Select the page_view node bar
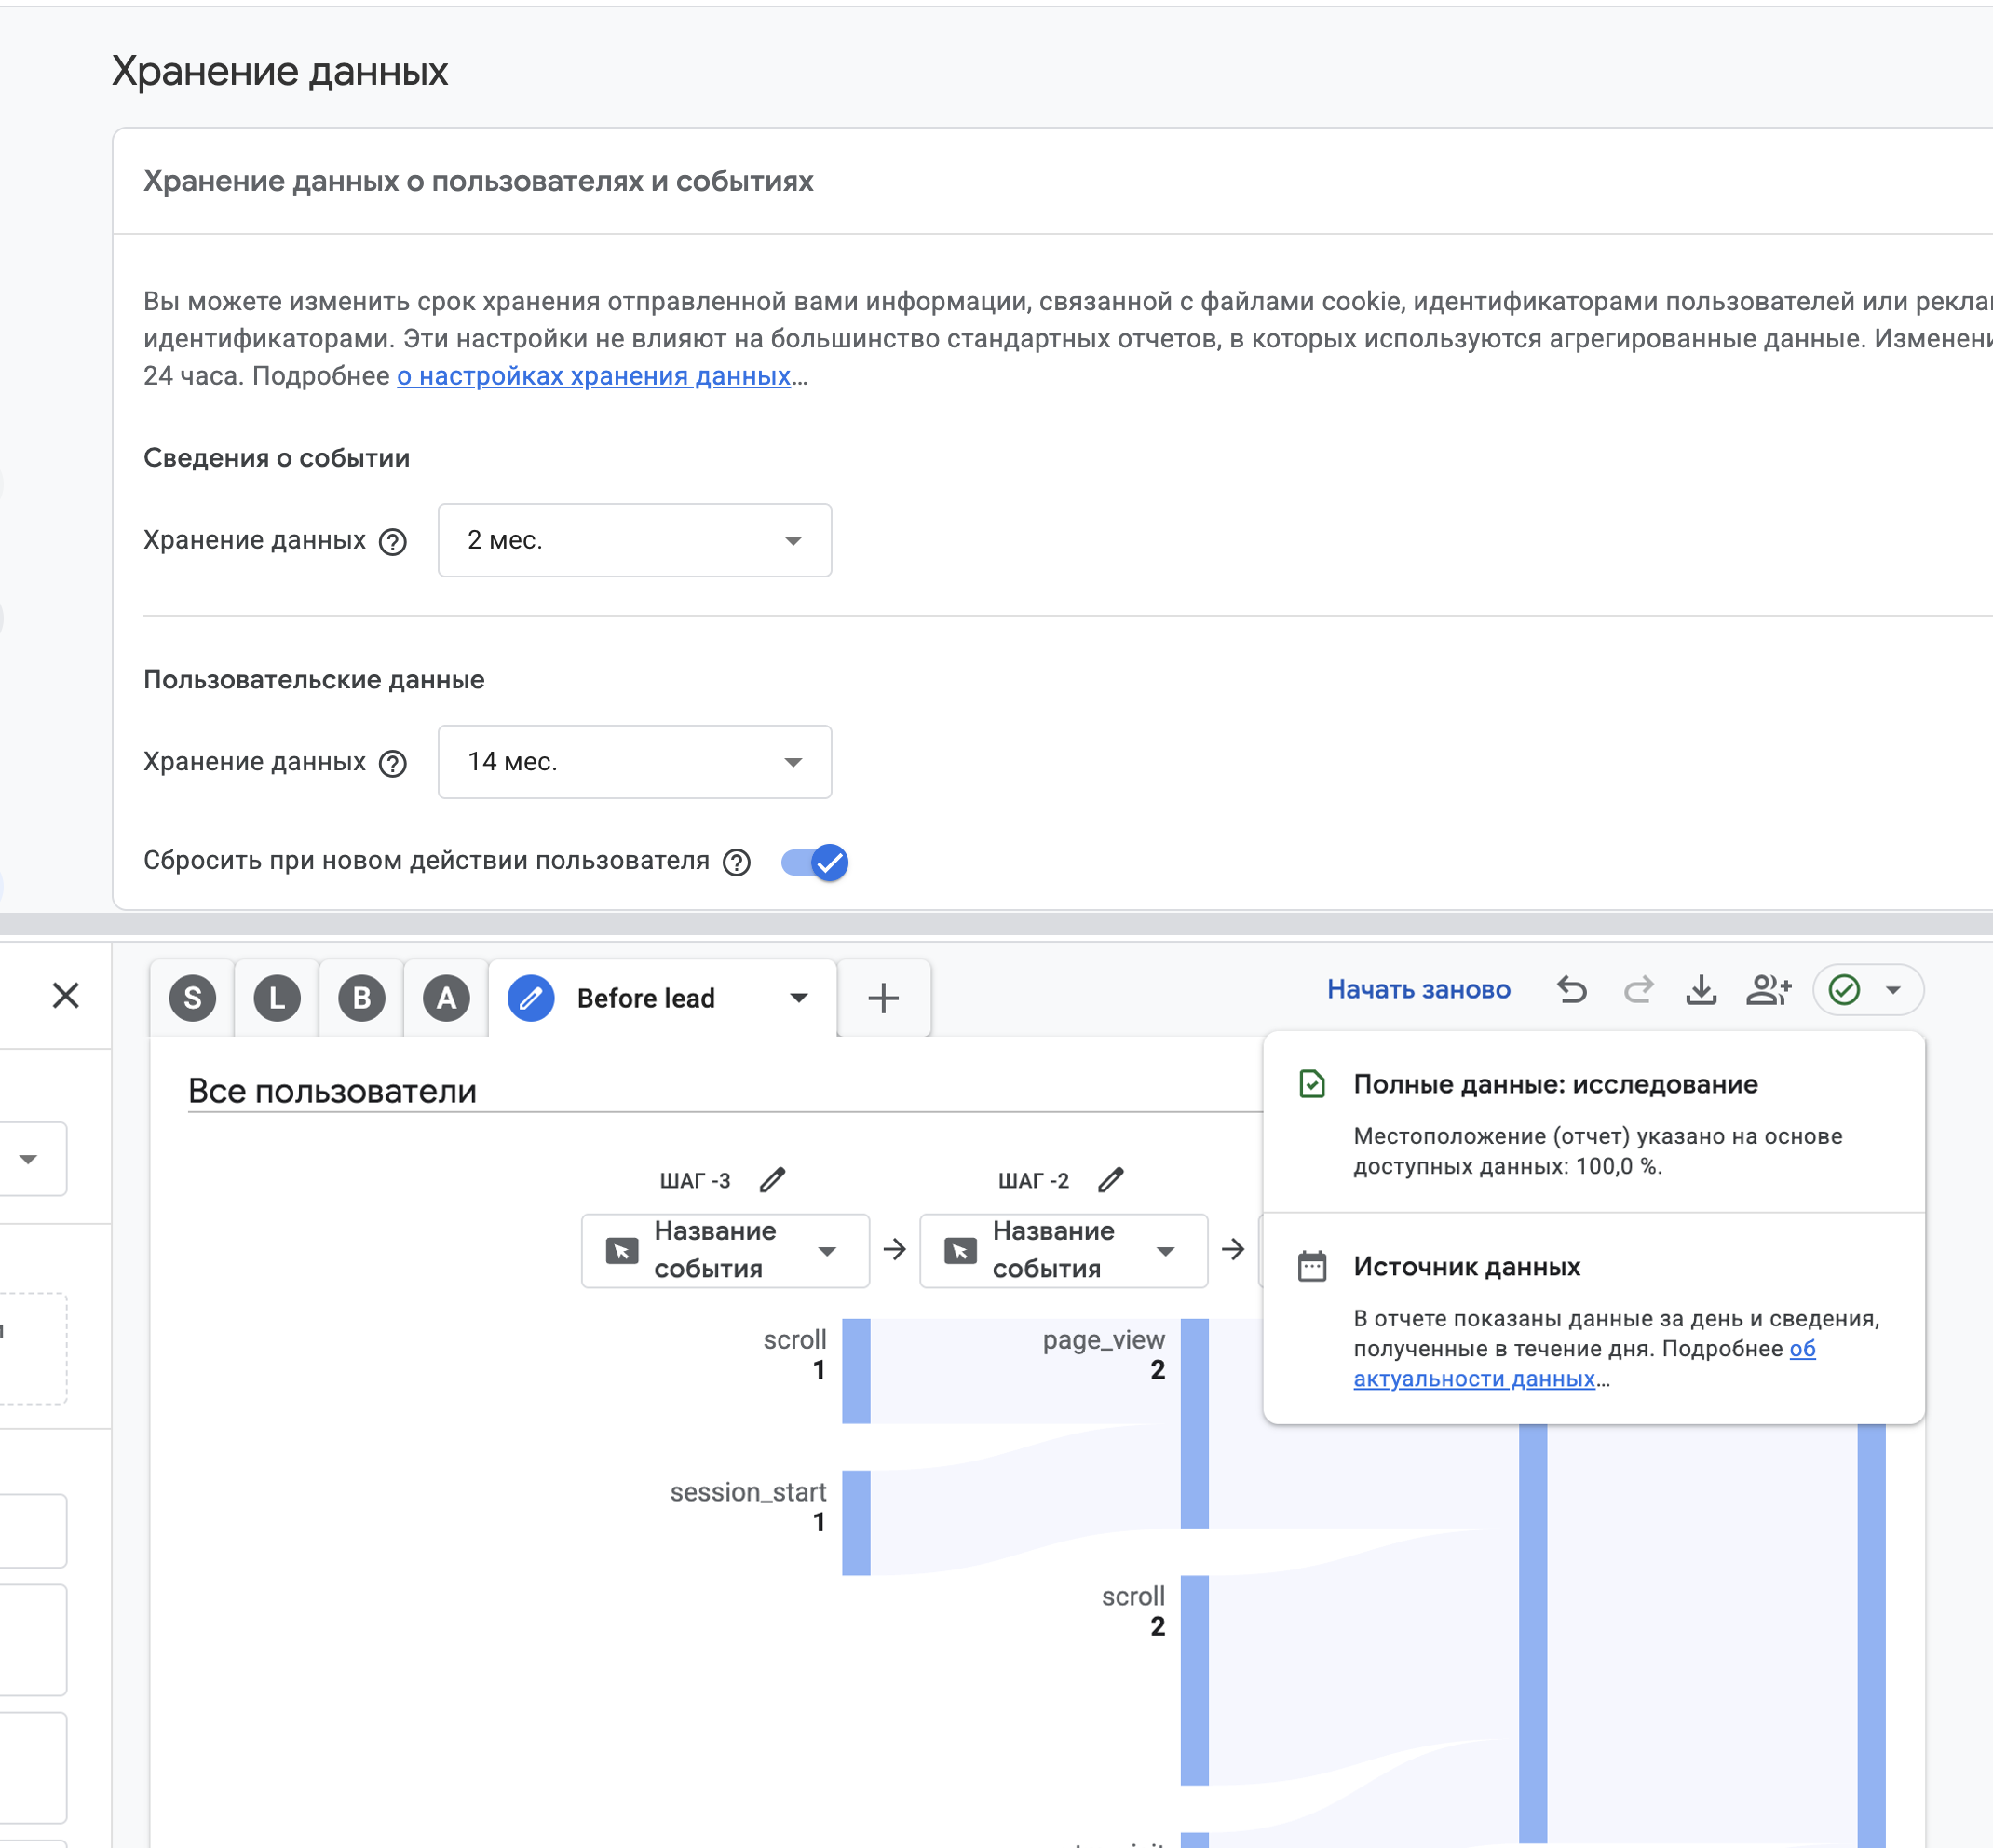The image size is (1993, 1848). point(1194,1423)
